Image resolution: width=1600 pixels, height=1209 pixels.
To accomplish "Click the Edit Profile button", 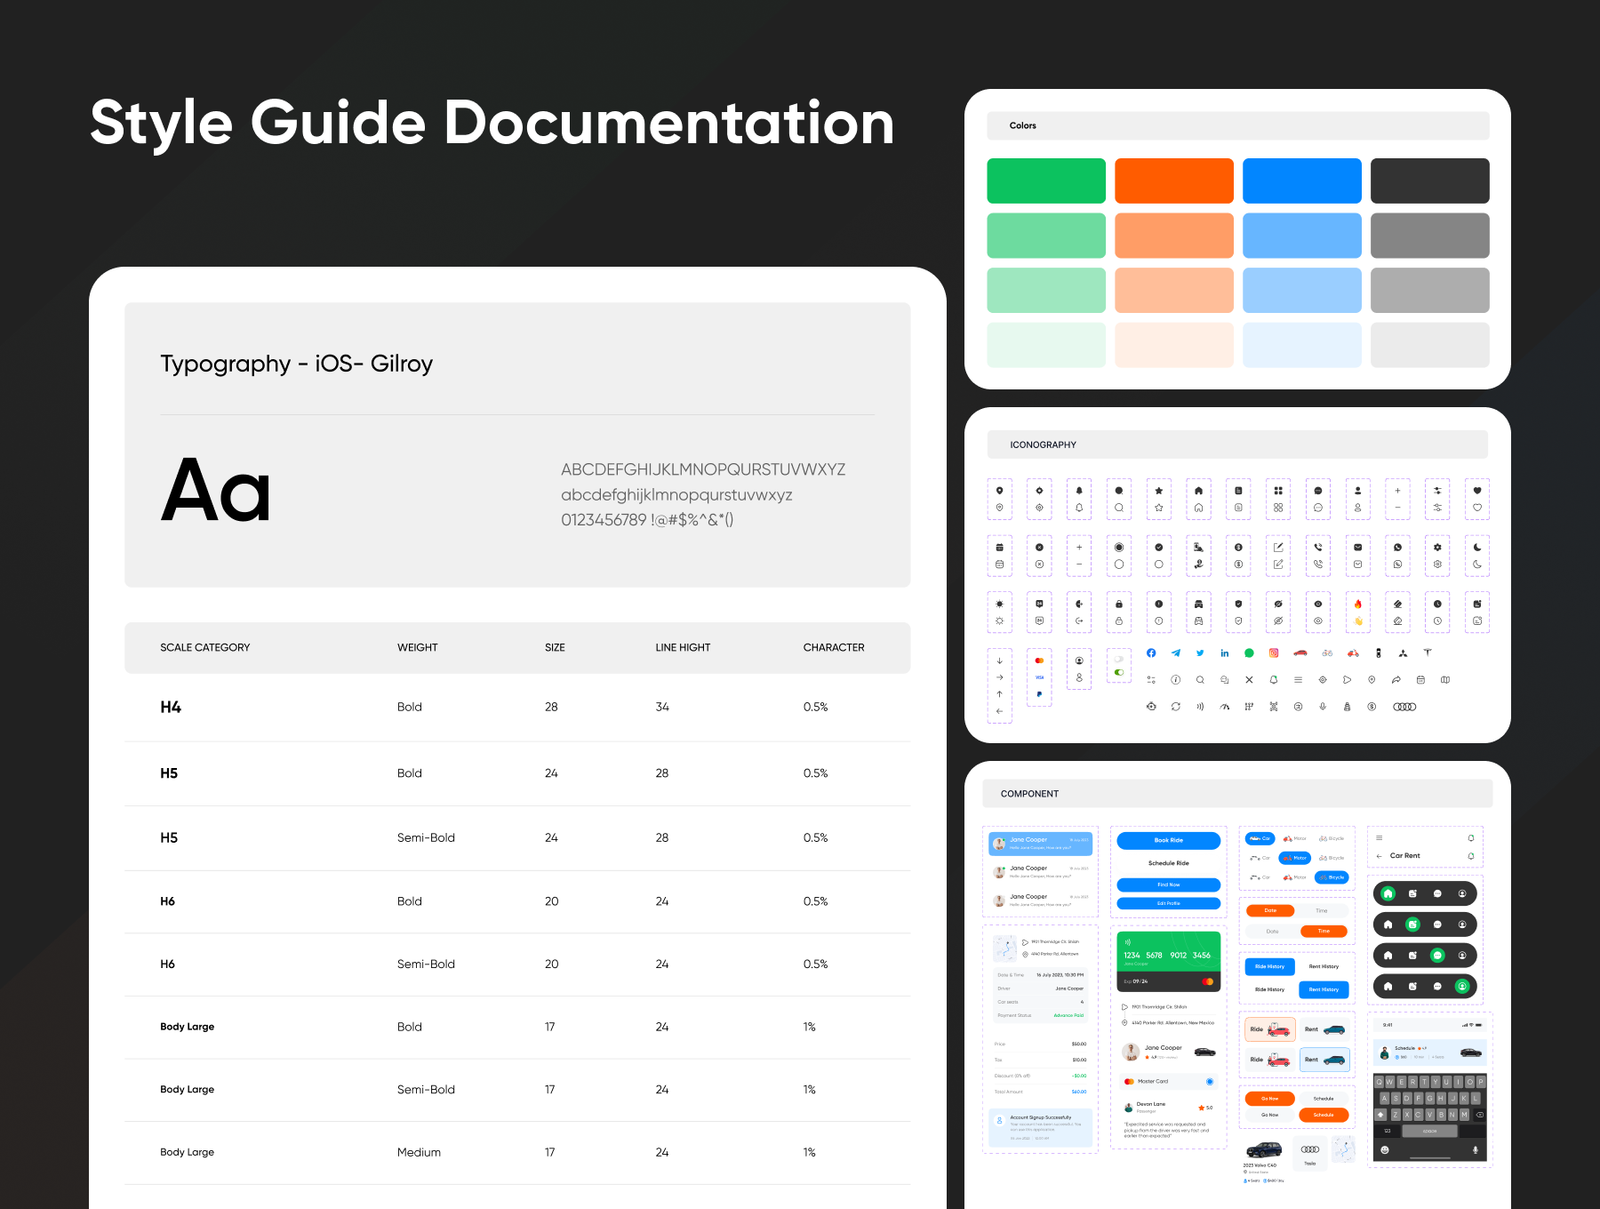I will 1168,903.
